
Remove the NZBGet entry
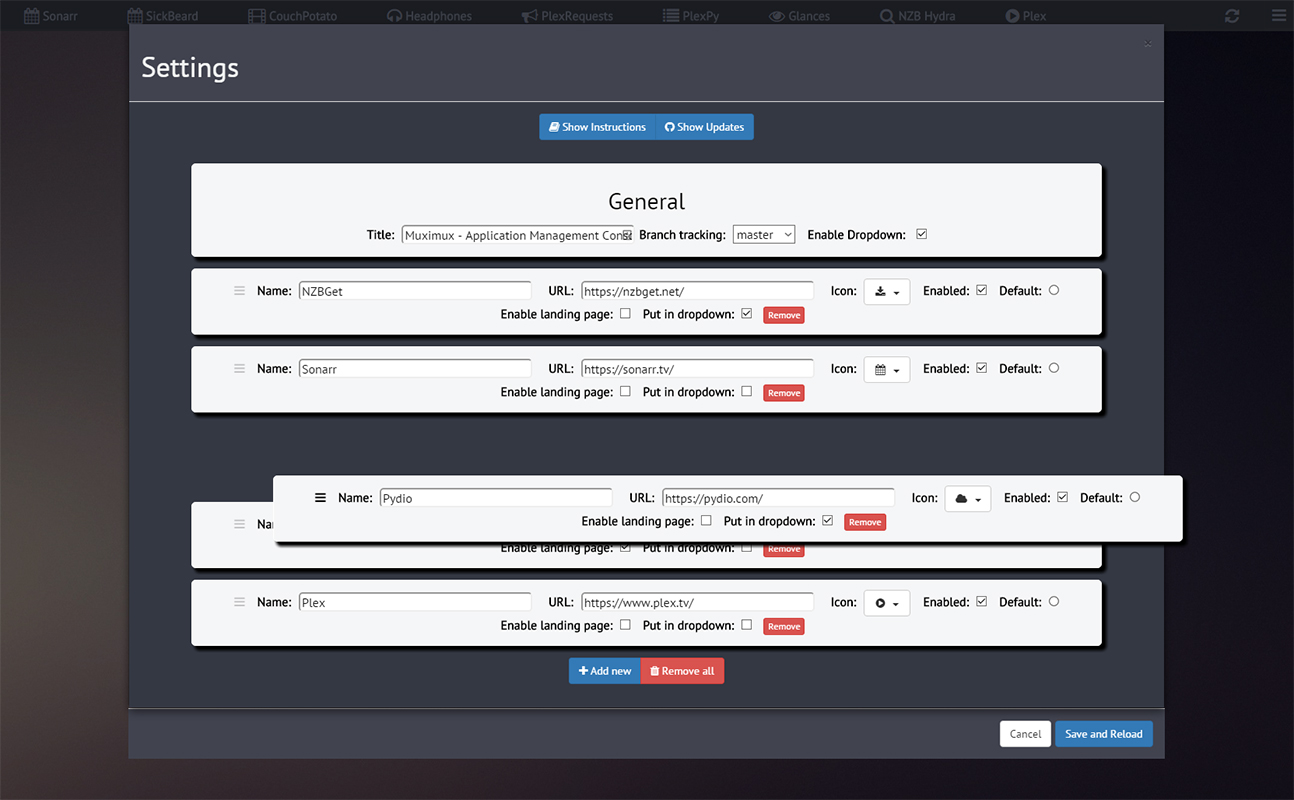tap(784, 315)
